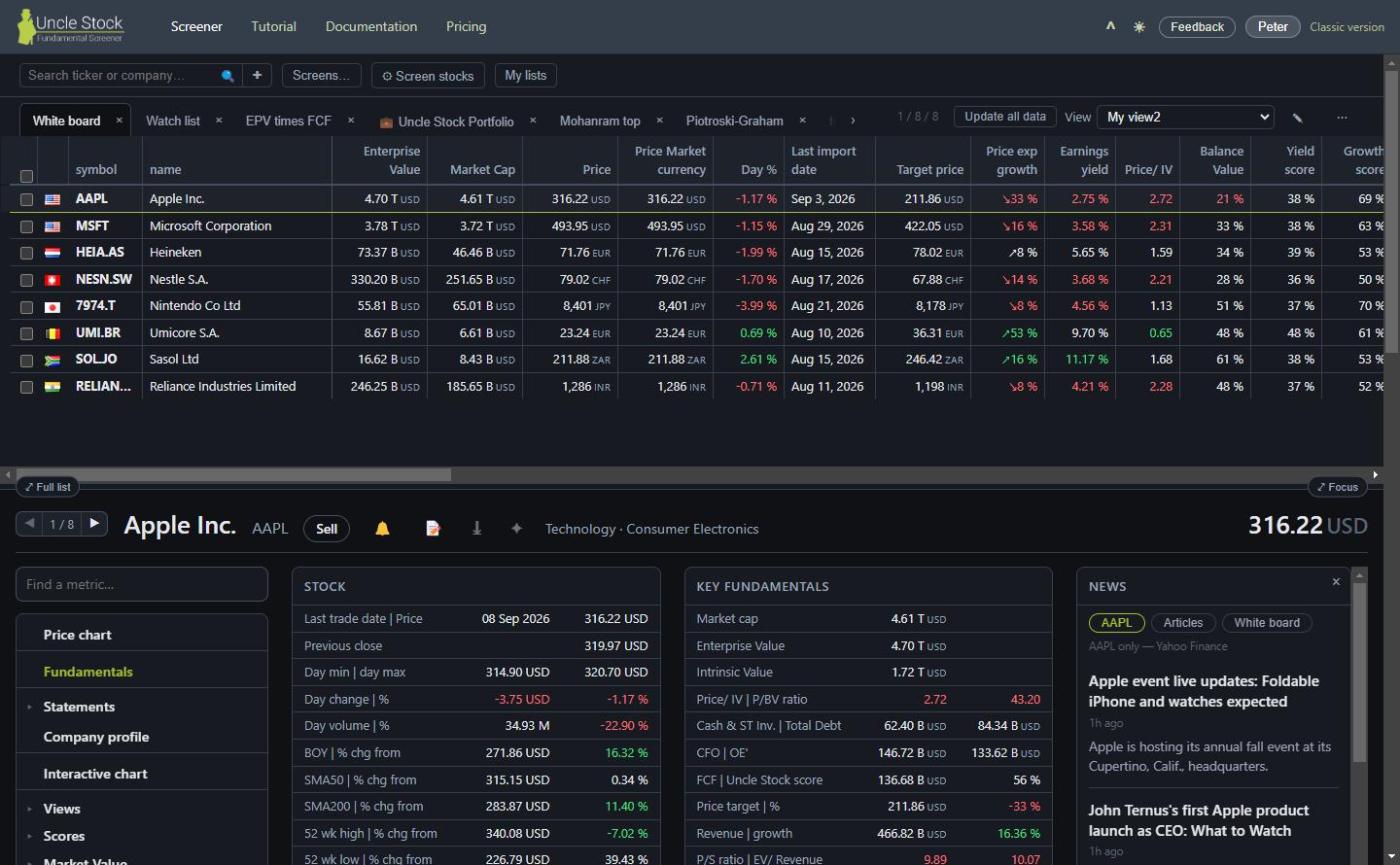
Task: Close the White board tab
Action: click(119, 120)
